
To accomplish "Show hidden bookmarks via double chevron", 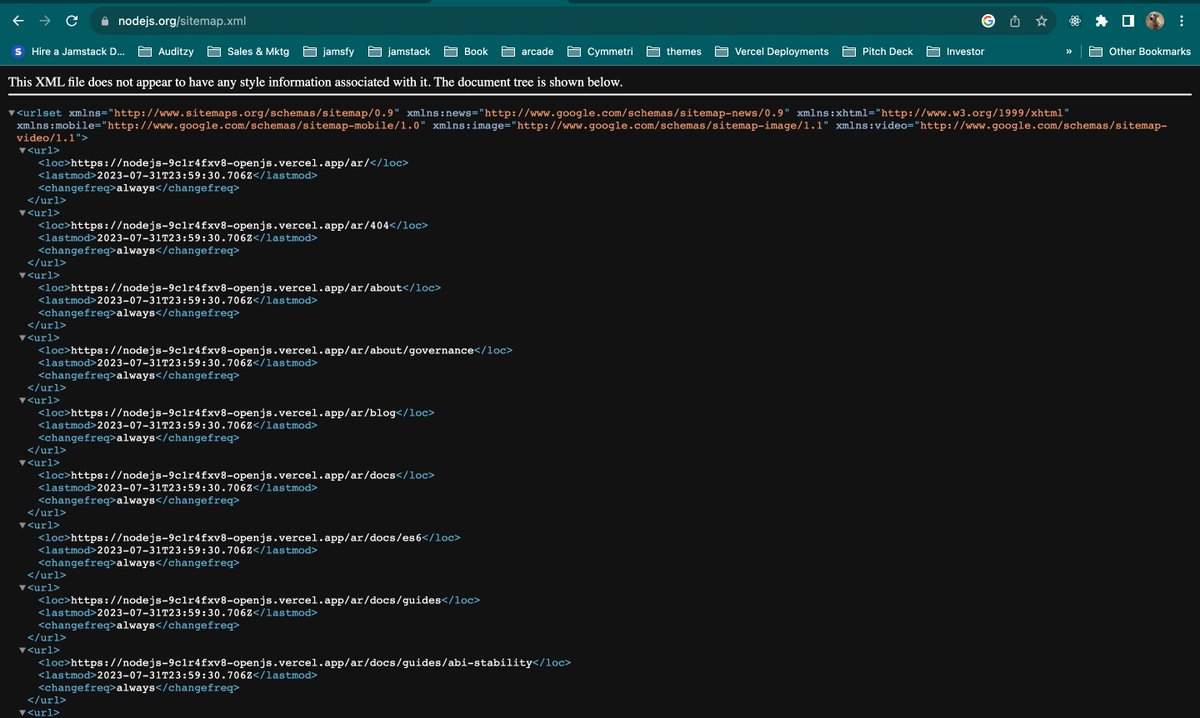I will (x=1069, y=51).
